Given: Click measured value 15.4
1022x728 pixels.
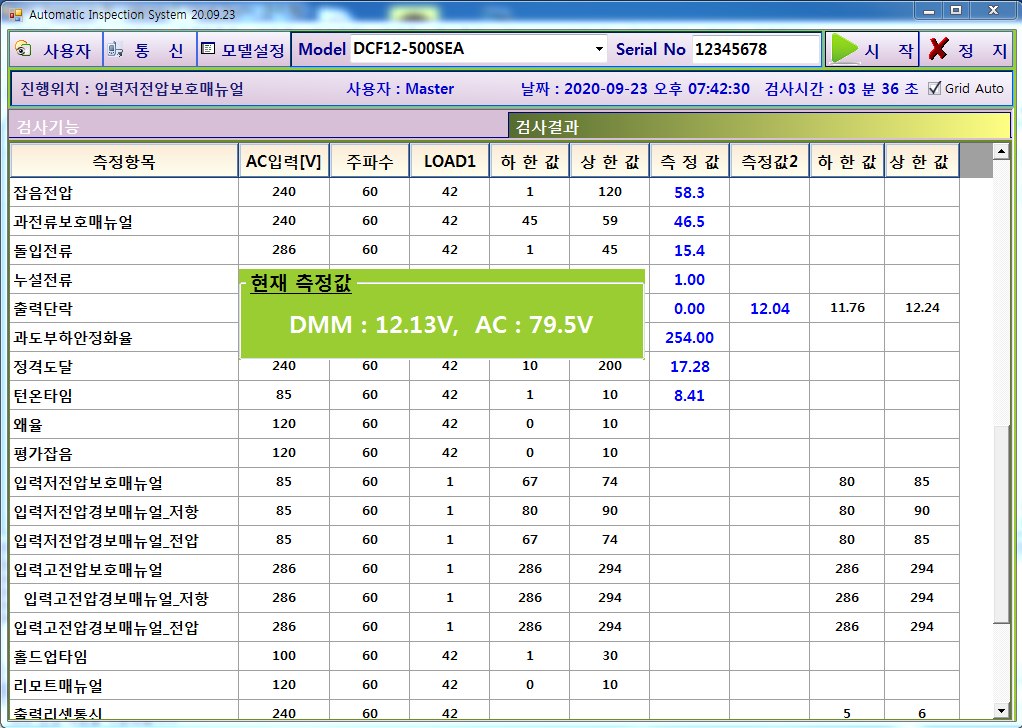Looking at the screenshot, I should [689, 250].
